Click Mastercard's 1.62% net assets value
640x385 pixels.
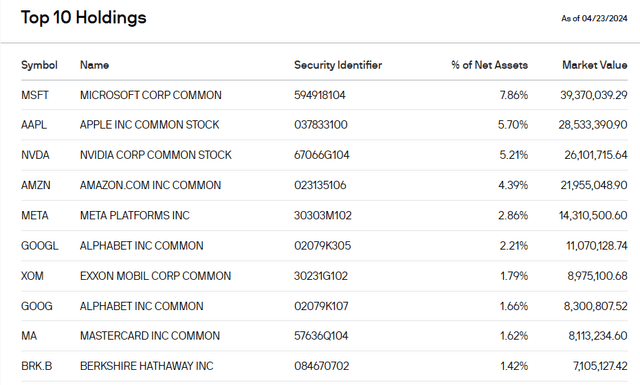click(514, 336)
